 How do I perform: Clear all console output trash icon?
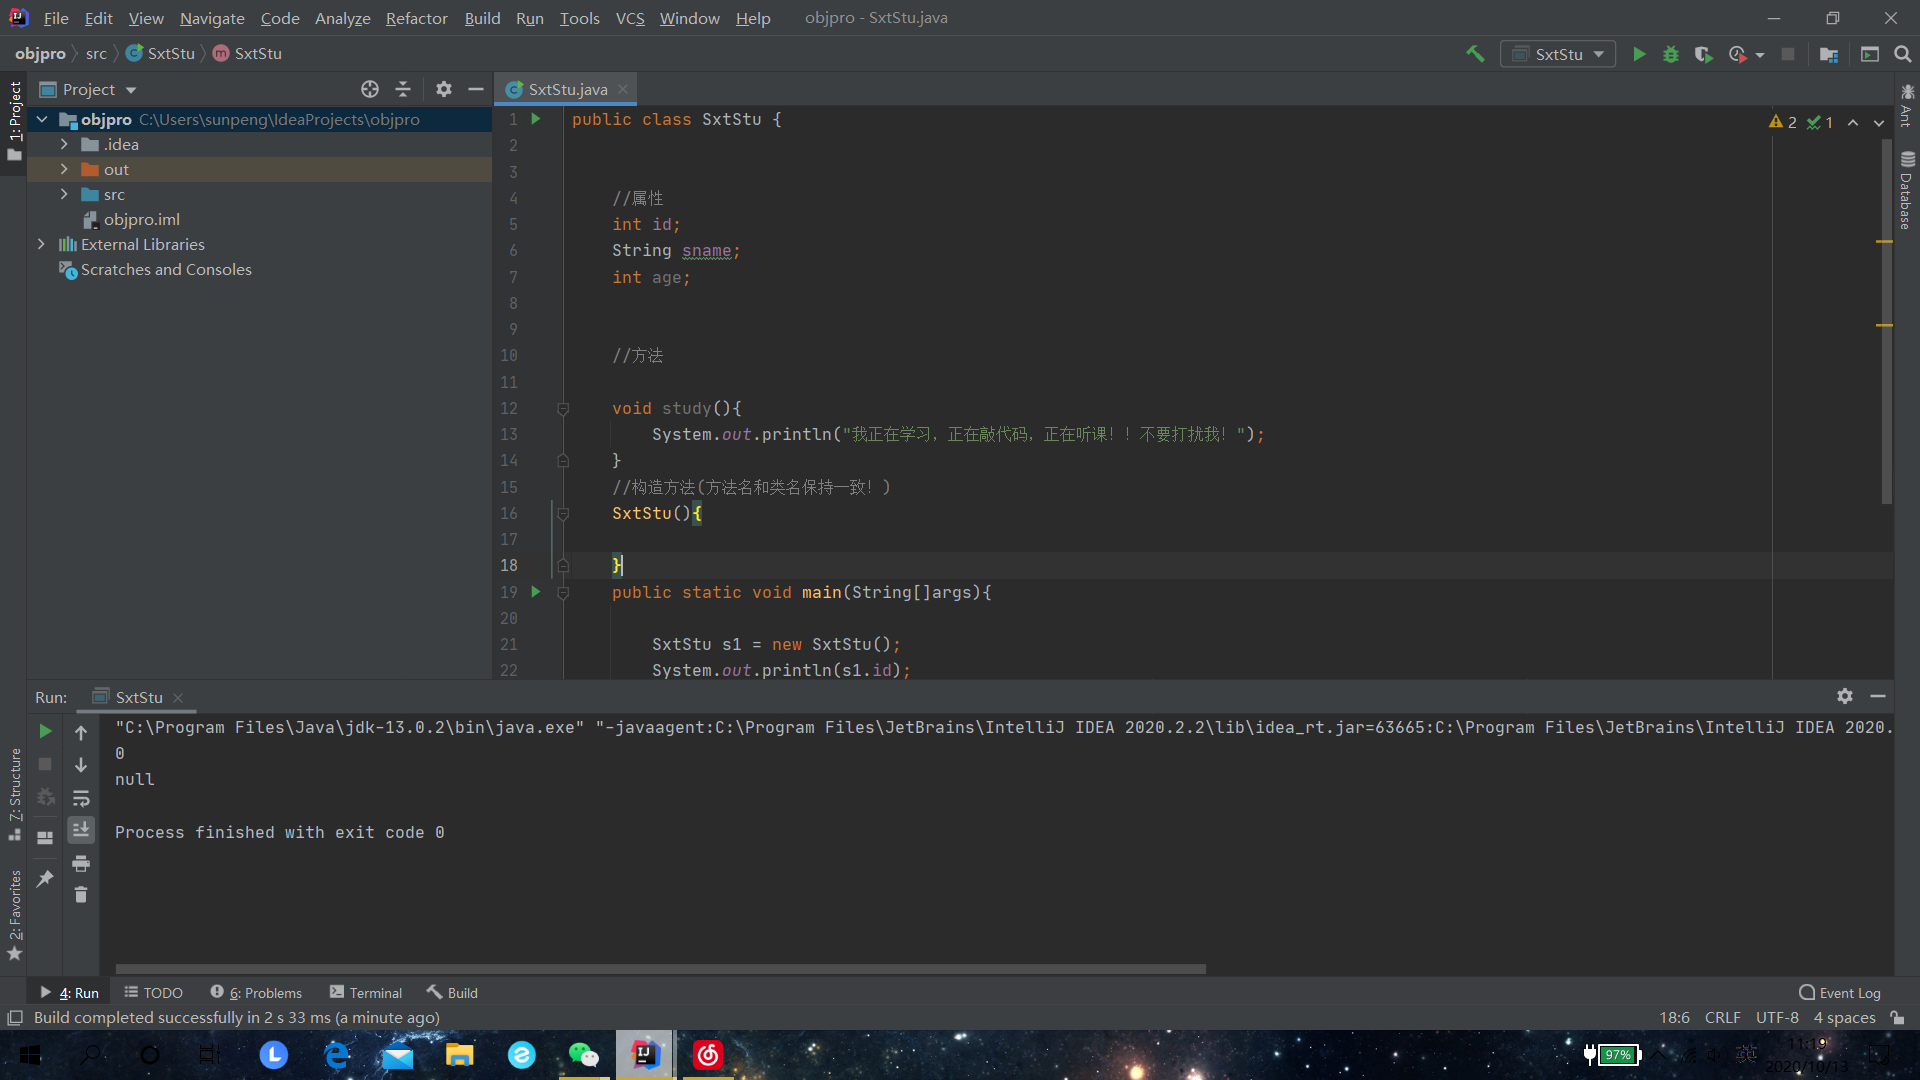(81, 895)
